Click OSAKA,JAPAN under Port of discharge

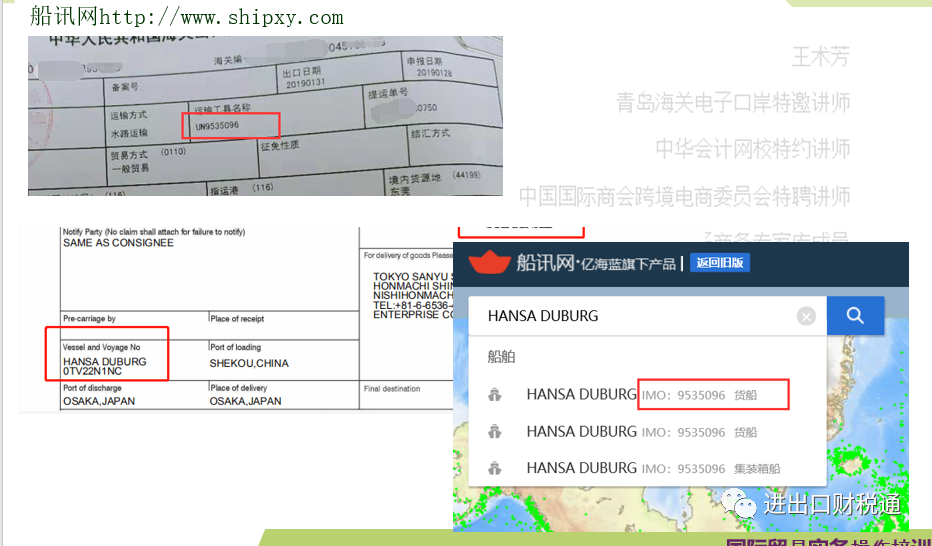99,402
